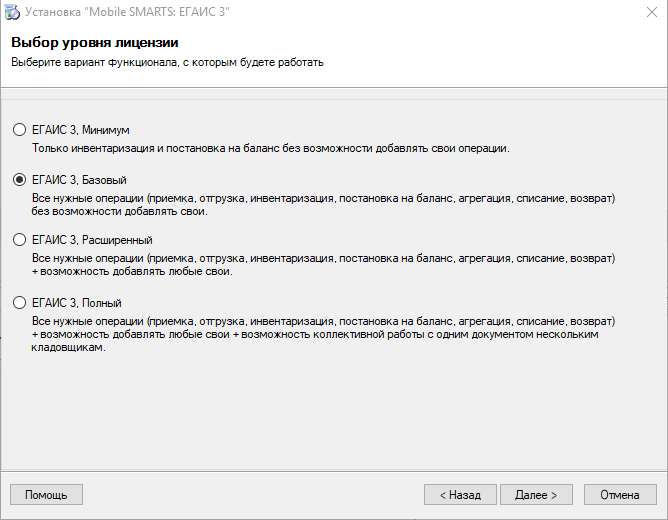Proceed with the 'Далее >' button

tap(536, 494)
